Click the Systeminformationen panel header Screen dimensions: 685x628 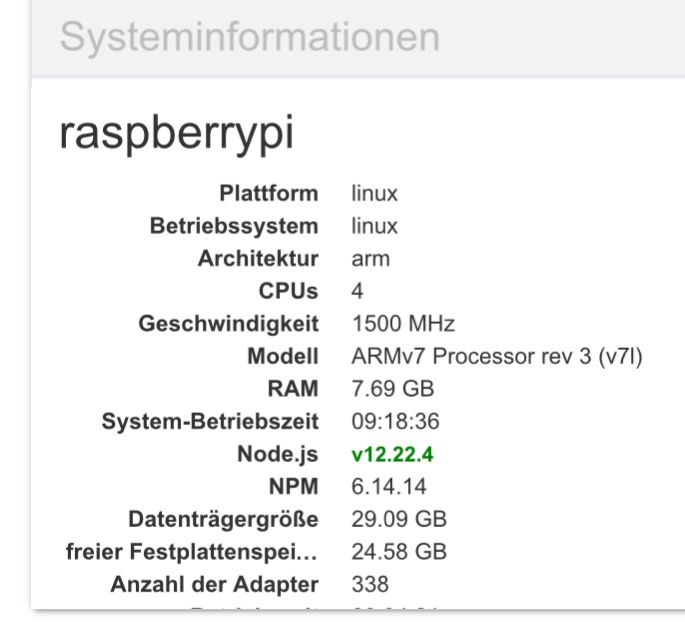[250, 37]
